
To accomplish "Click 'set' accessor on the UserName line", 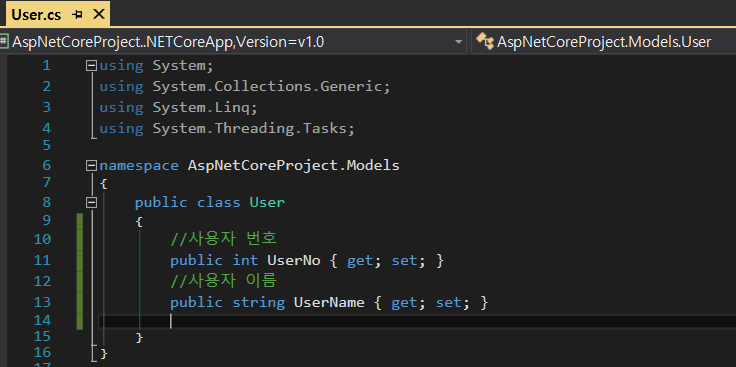I will 449,303.
